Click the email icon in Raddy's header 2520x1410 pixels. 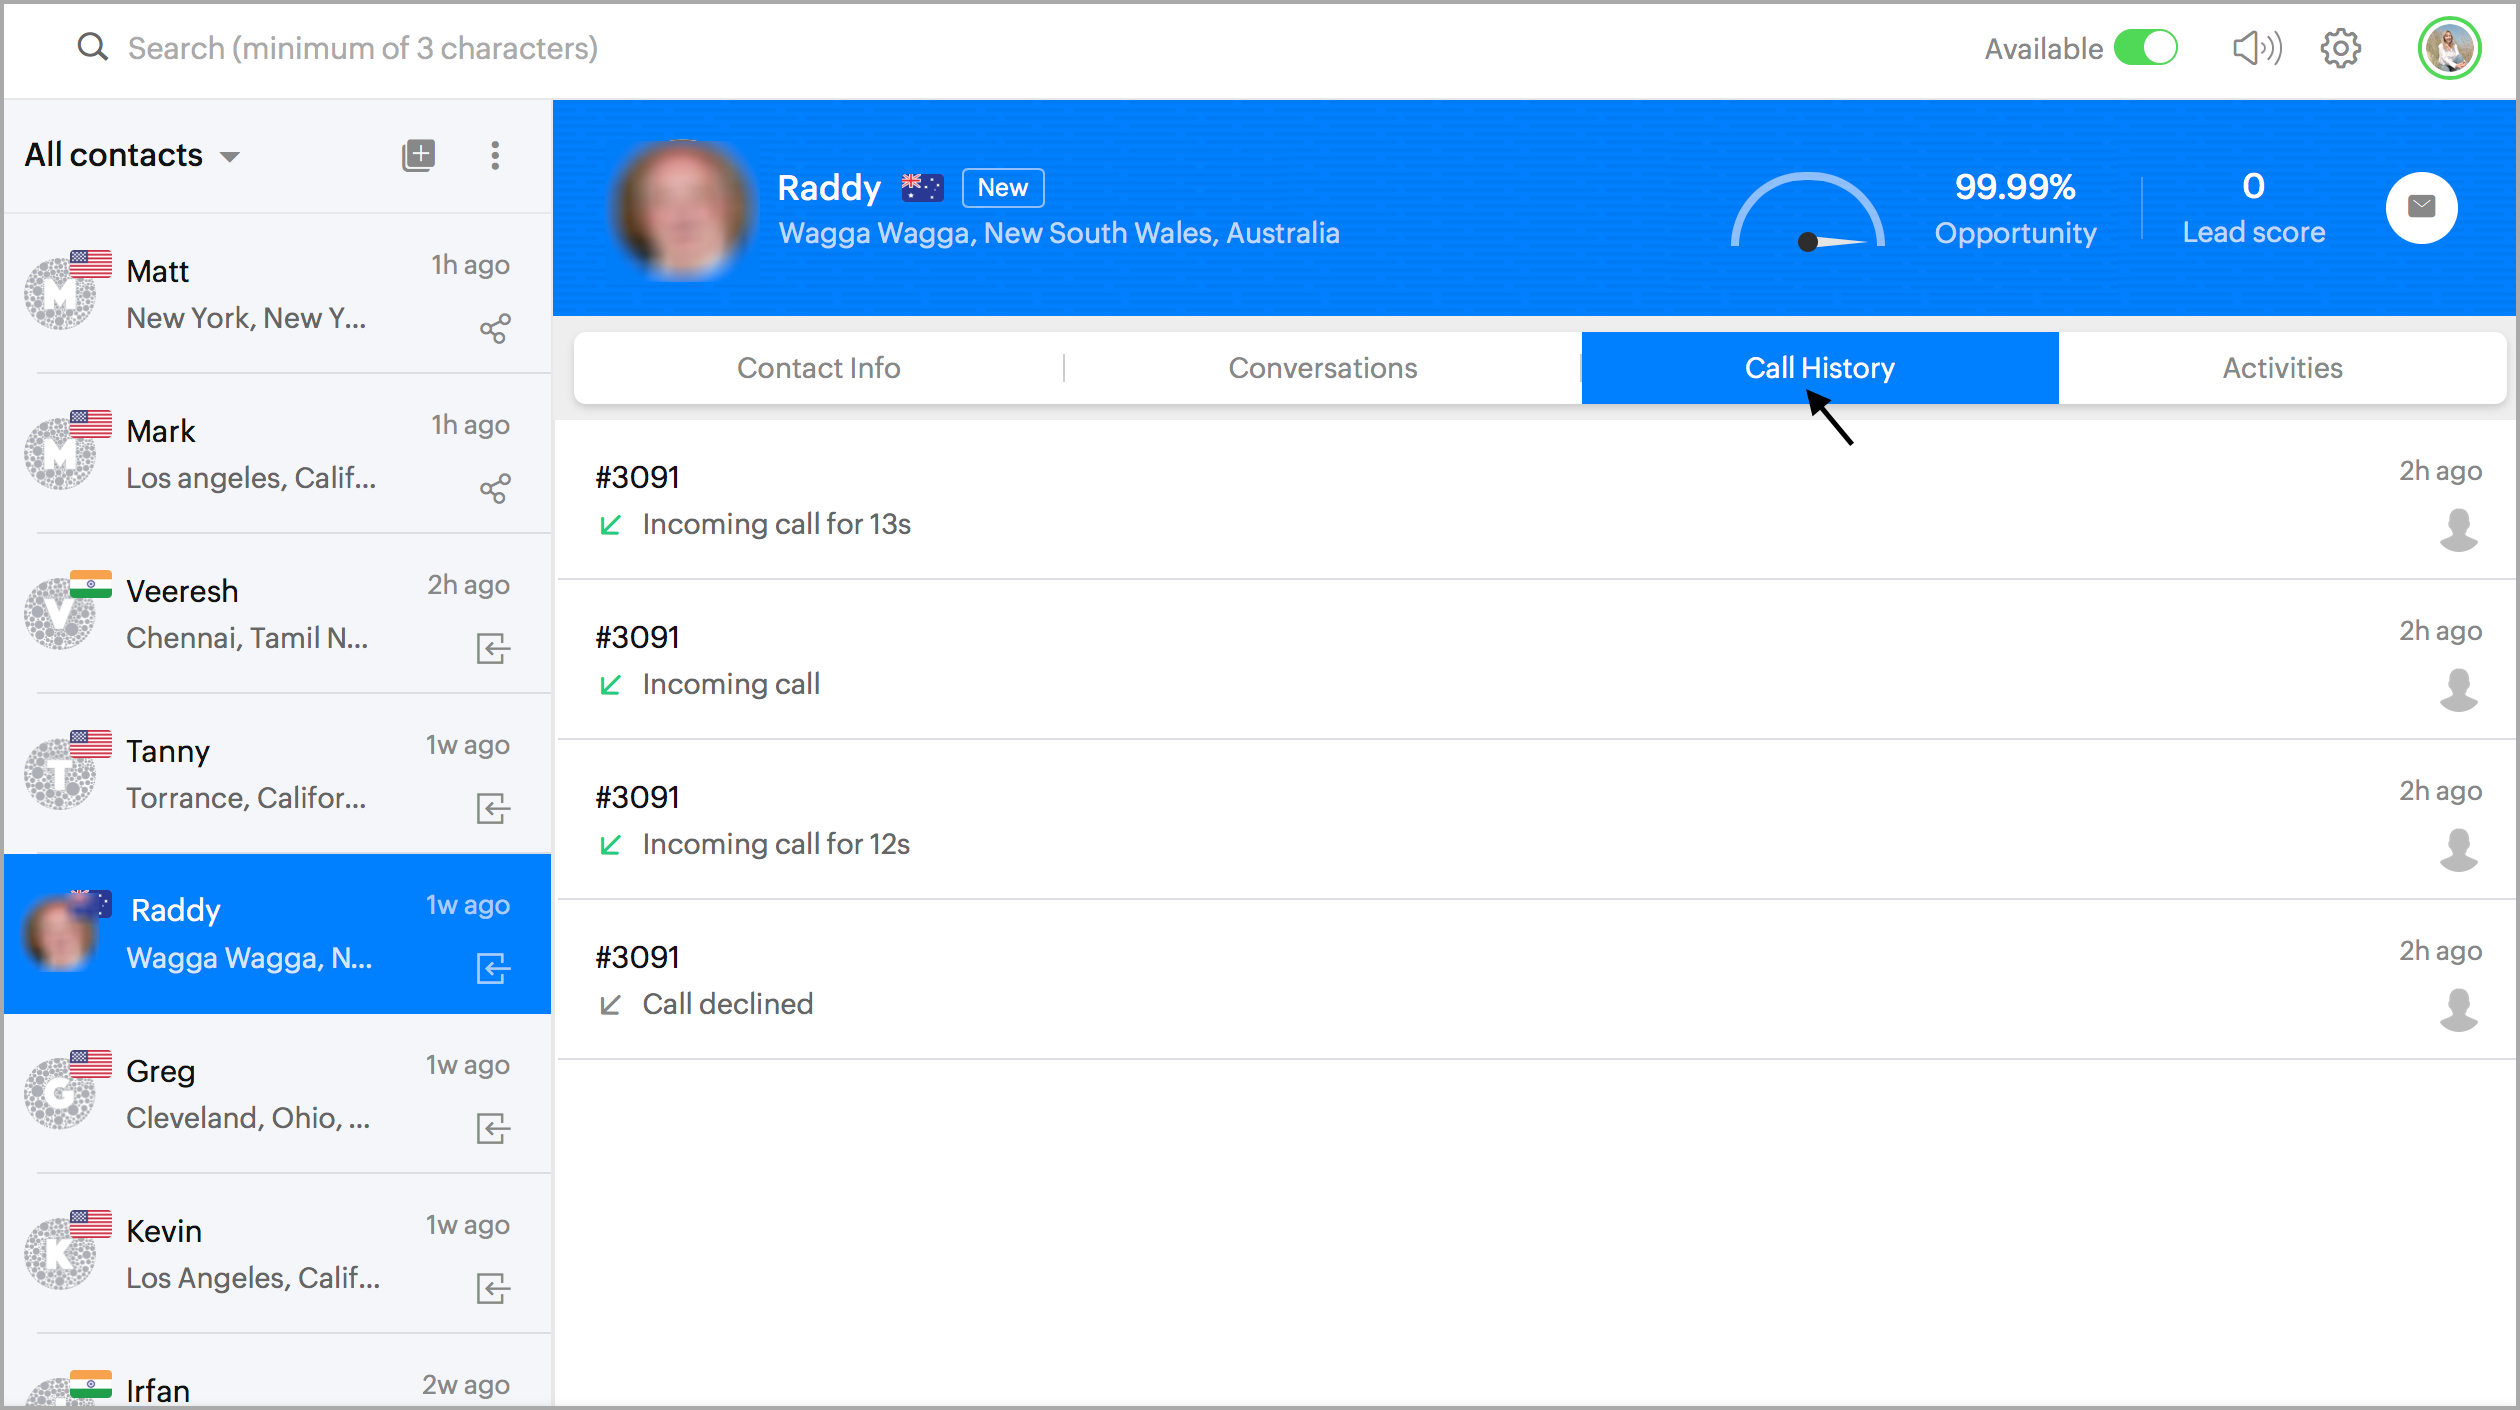2421,207
